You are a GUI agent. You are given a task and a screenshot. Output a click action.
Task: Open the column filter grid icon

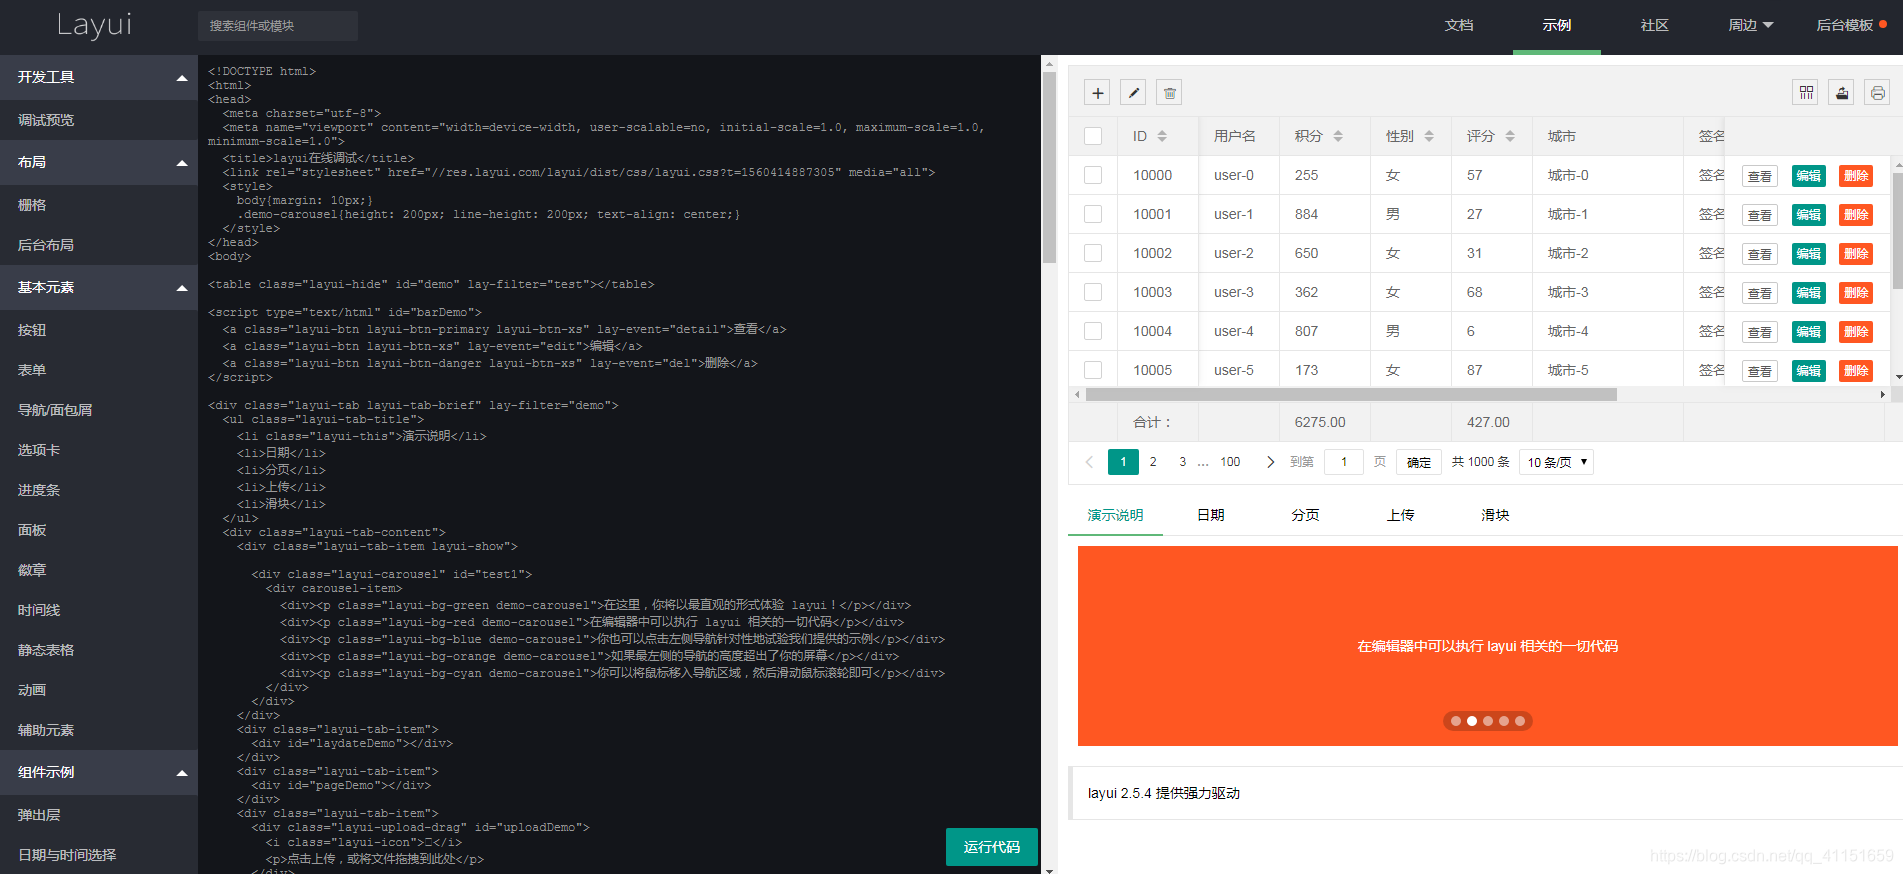(x=1806, y=93)
